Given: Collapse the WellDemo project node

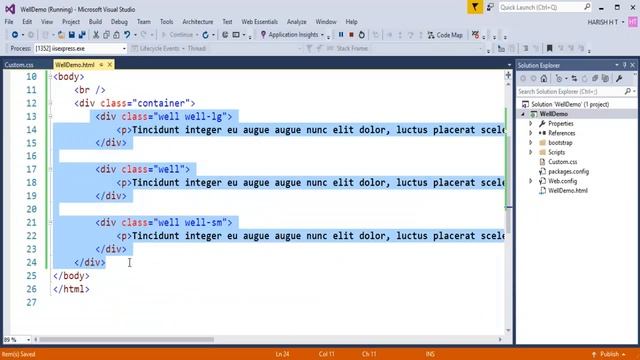Looking at the screenshot, I should (523, 114).
